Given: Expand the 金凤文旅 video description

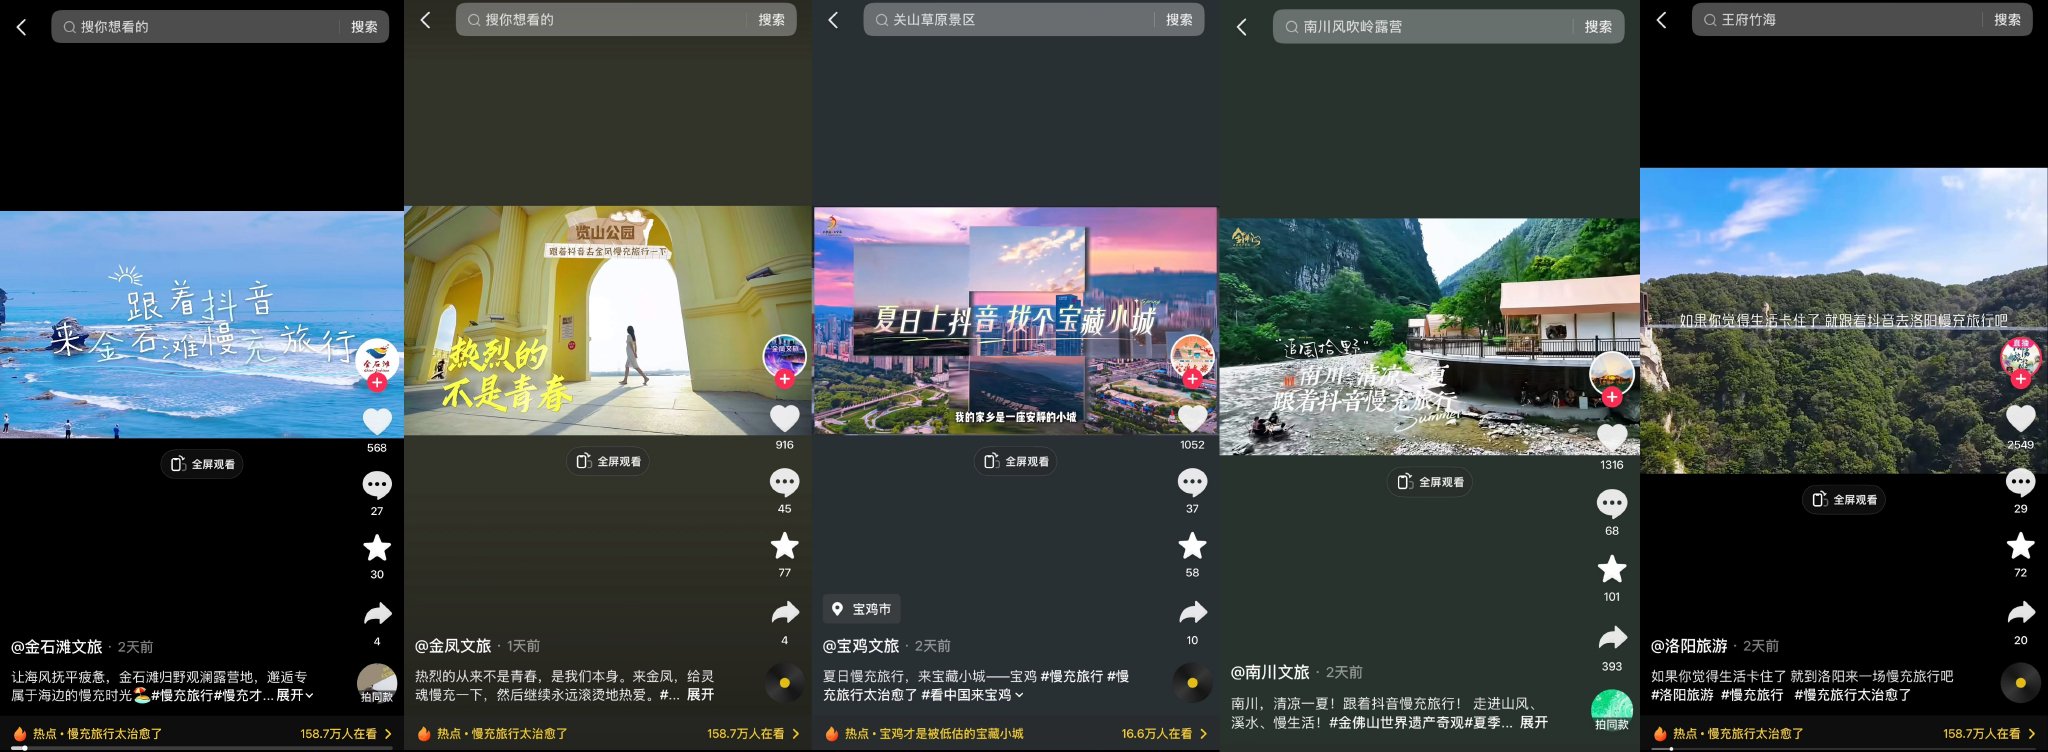Looking at the screenshot, I should click(x=700, y=694).
